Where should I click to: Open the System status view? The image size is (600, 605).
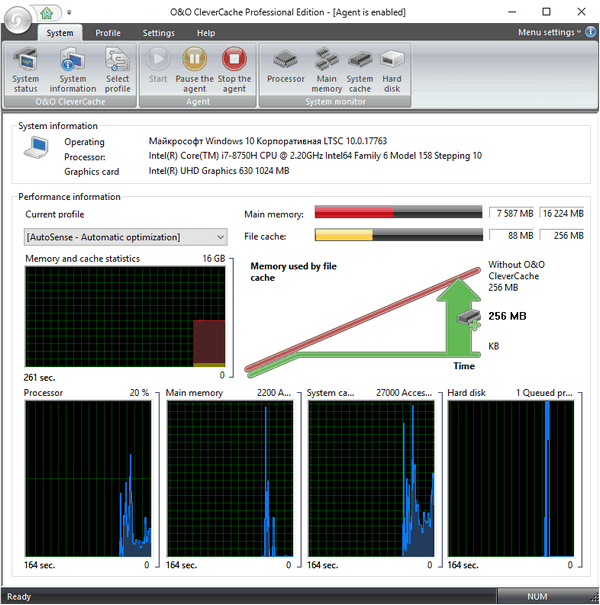tap(25, 70)
